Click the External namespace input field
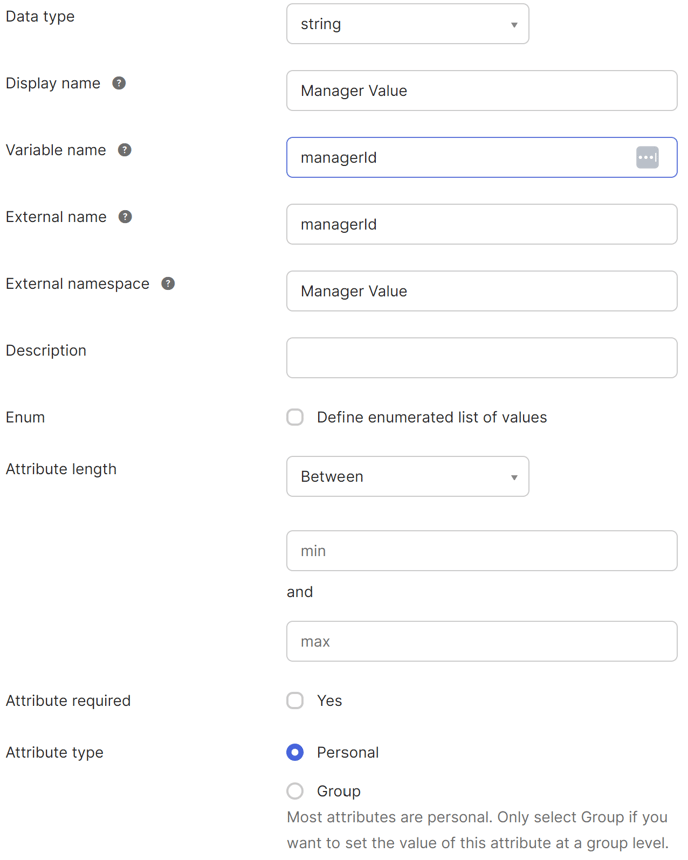Image resolution: width=688 pixels, height=860 pixels. tap(482, 292)
